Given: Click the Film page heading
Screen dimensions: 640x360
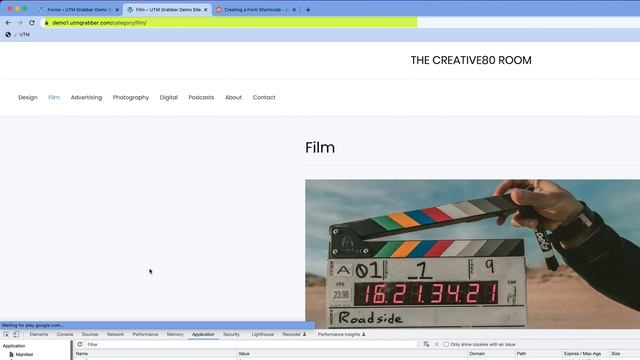Looking at the screenshot, I should 320,148.
